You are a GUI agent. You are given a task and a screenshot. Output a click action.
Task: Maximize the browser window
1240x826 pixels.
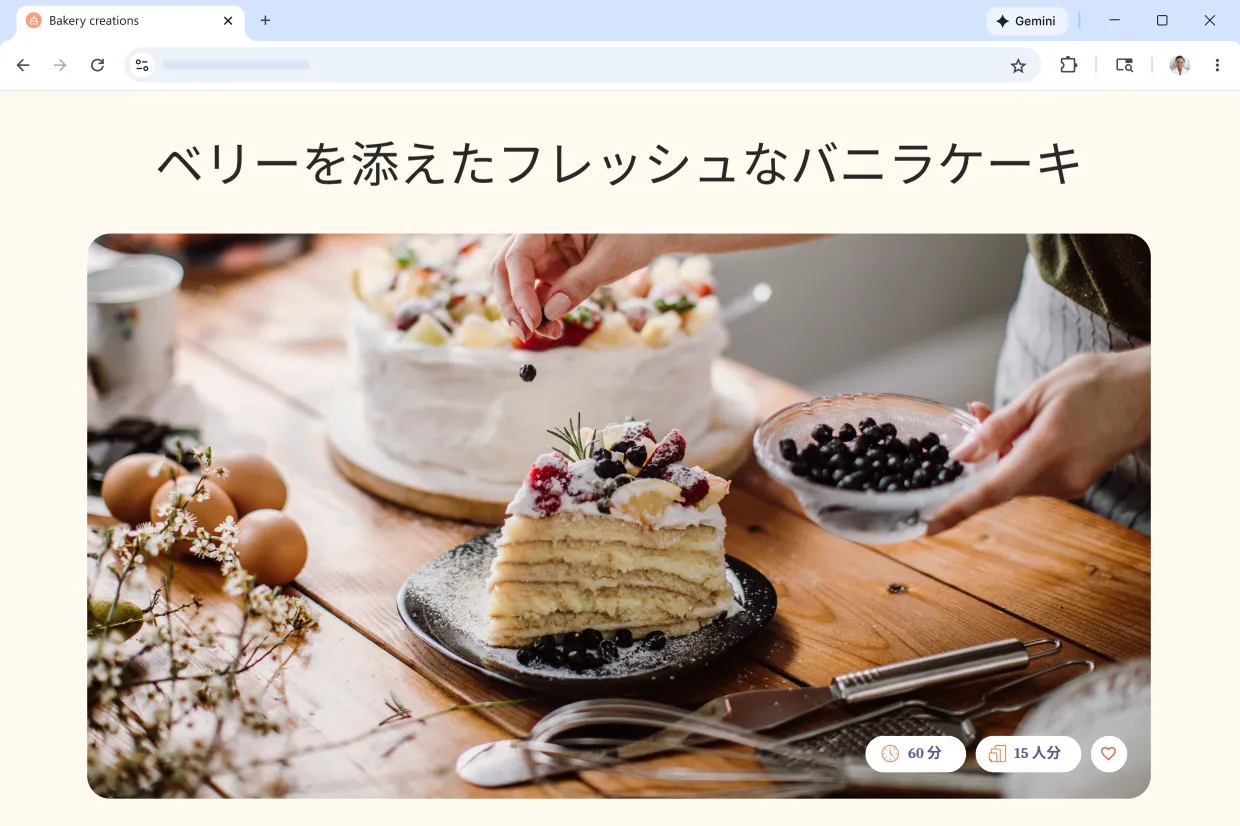coord(1162,21)
